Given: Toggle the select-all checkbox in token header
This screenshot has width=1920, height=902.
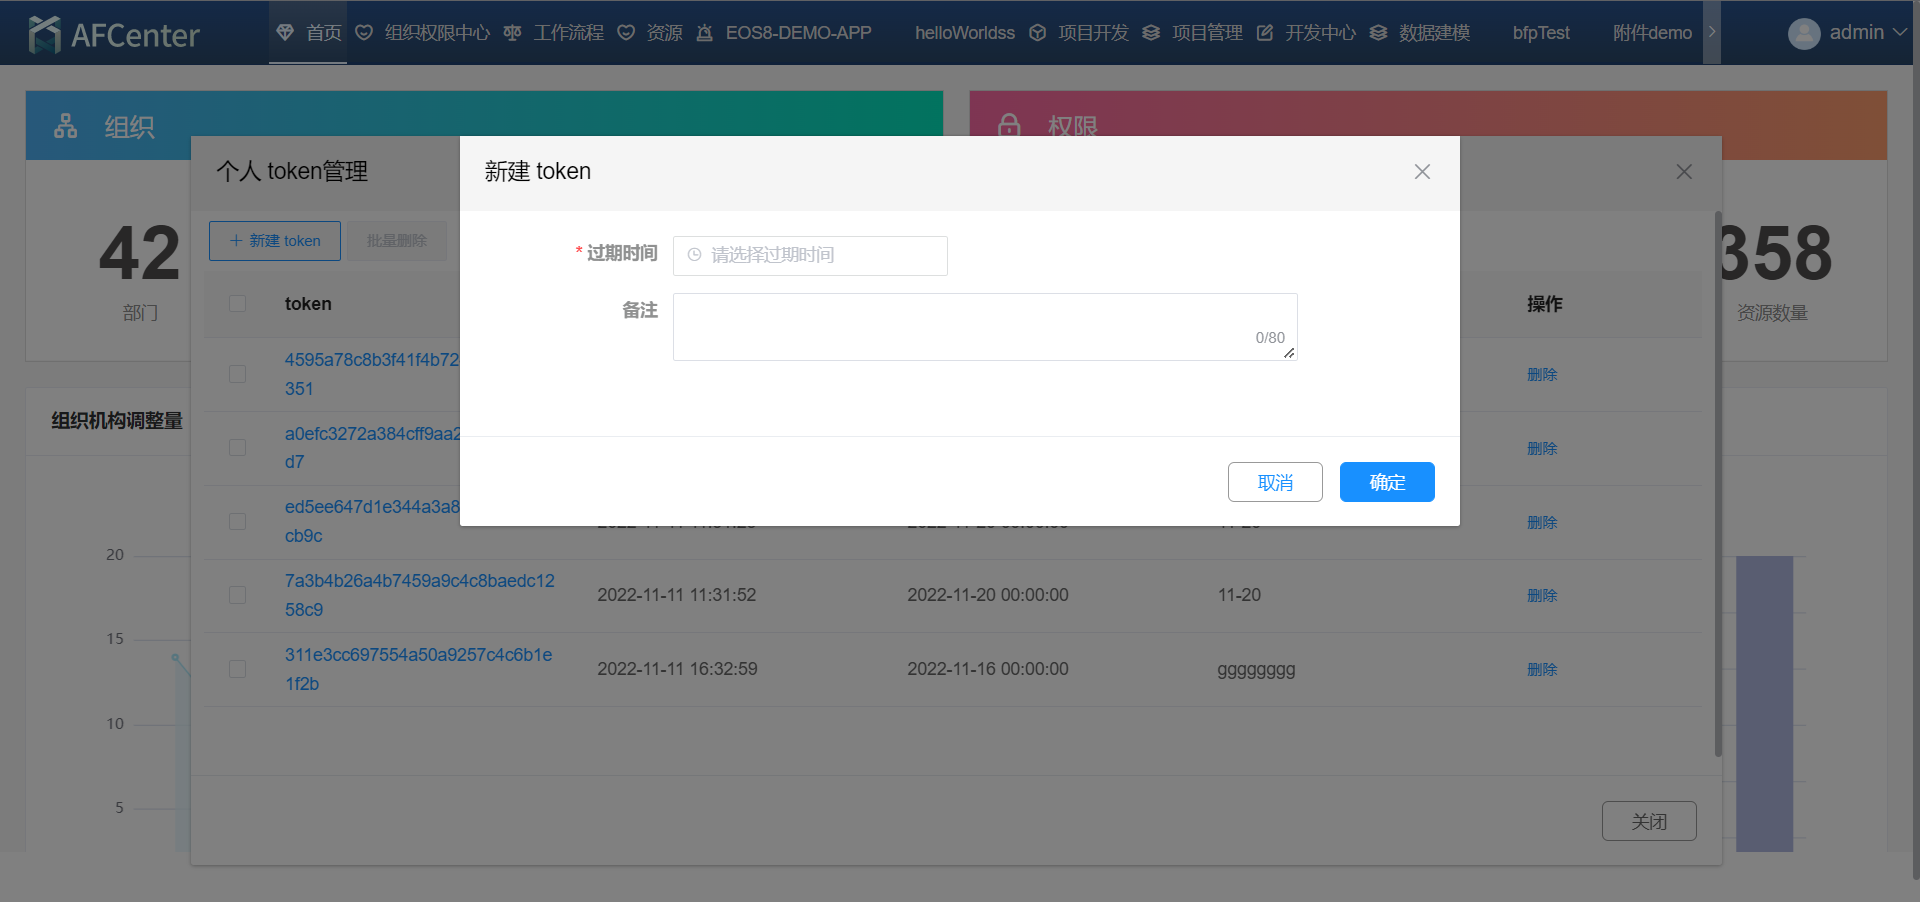Looking at the screenshot, I should [x=237, y=303].
